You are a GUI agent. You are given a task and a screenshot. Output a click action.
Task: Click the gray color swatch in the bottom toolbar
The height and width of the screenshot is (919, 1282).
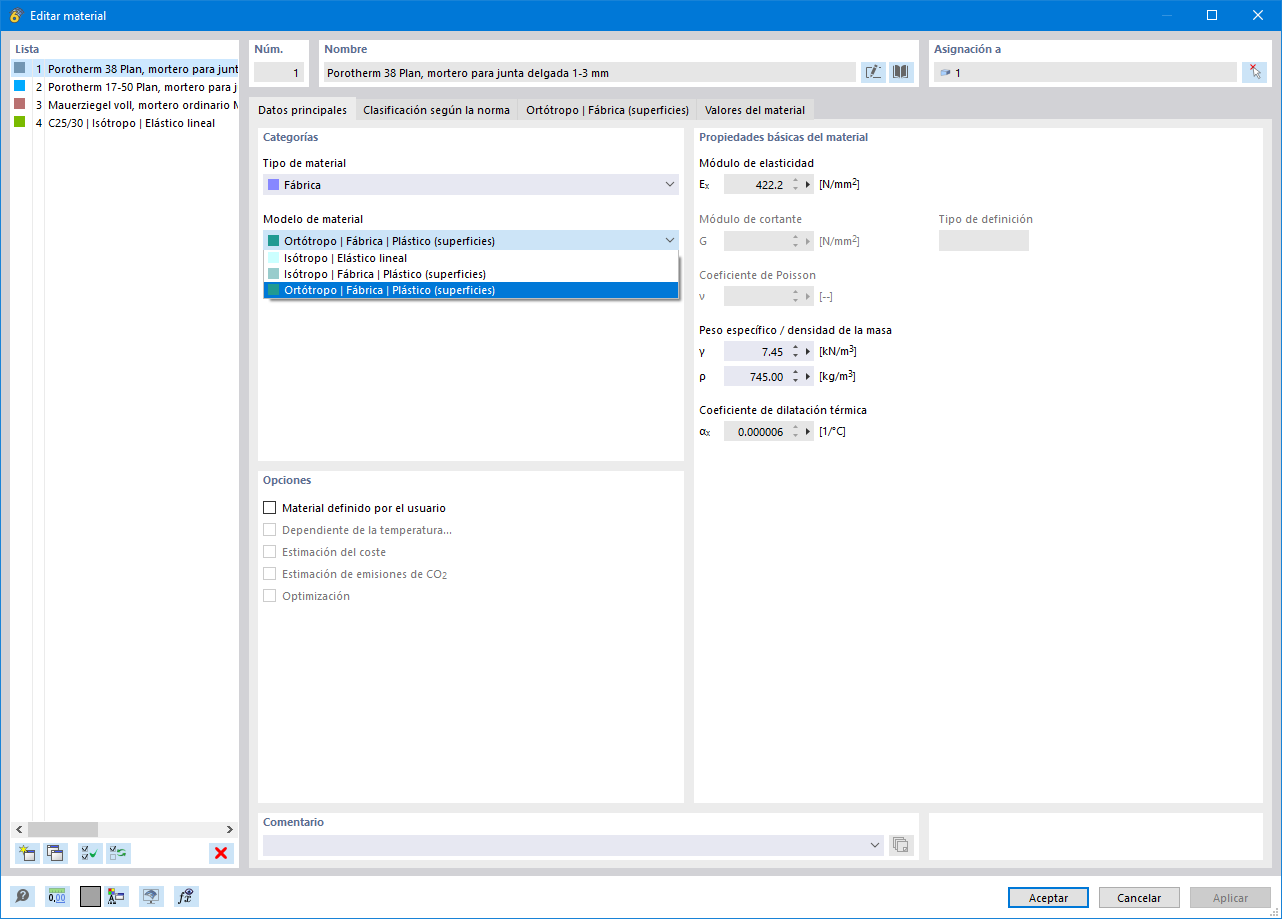tap(90, 896)
